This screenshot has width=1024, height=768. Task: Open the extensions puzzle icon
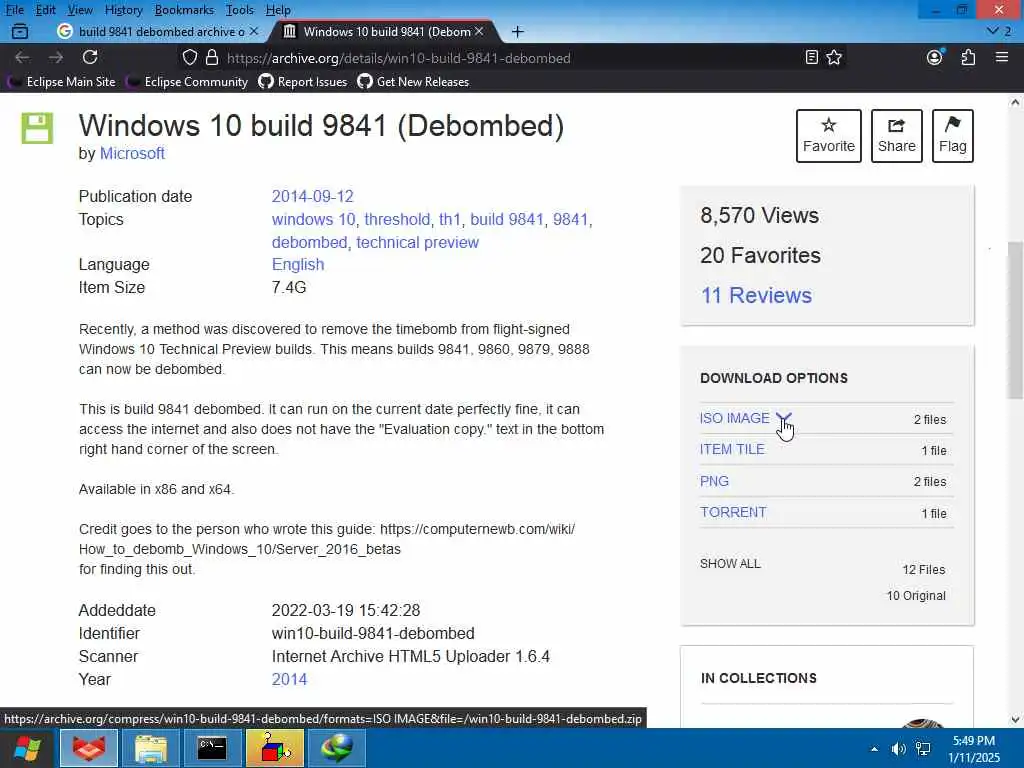pos(968,57)
